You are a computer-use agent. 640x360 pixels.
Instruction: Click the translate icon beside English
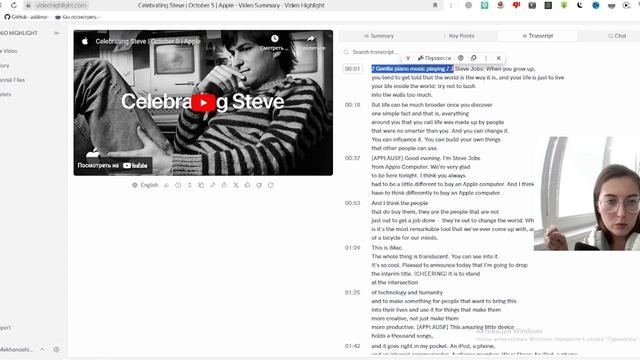[167, 185]
